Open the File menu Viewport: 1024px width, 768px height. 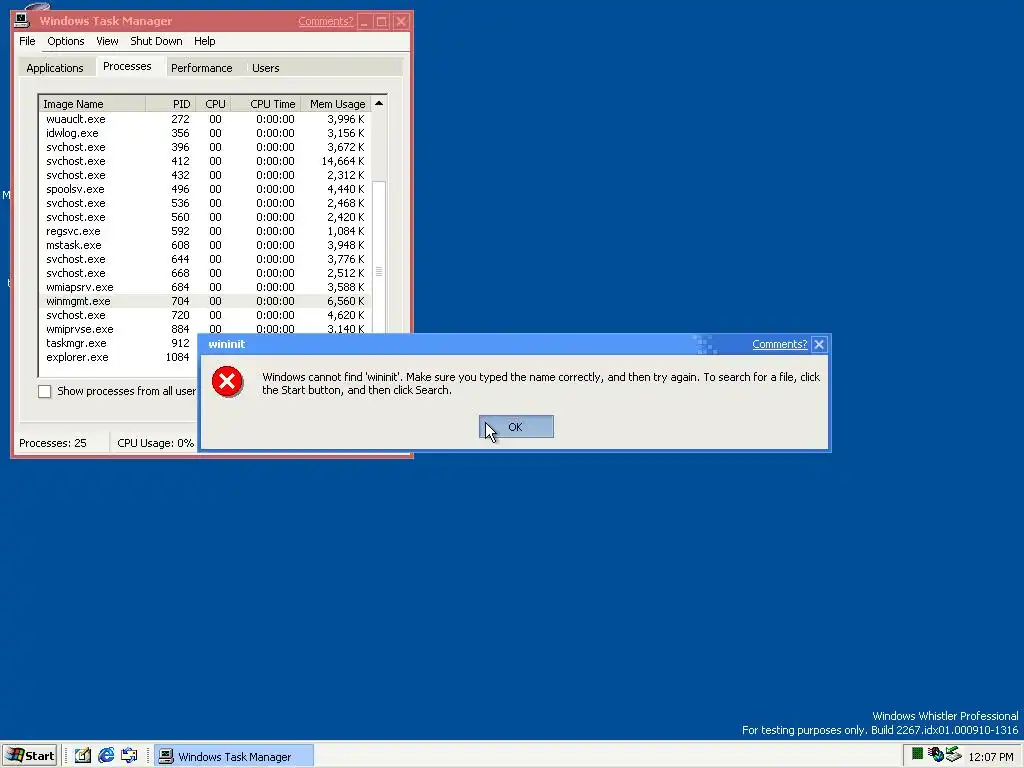[27, 41]
